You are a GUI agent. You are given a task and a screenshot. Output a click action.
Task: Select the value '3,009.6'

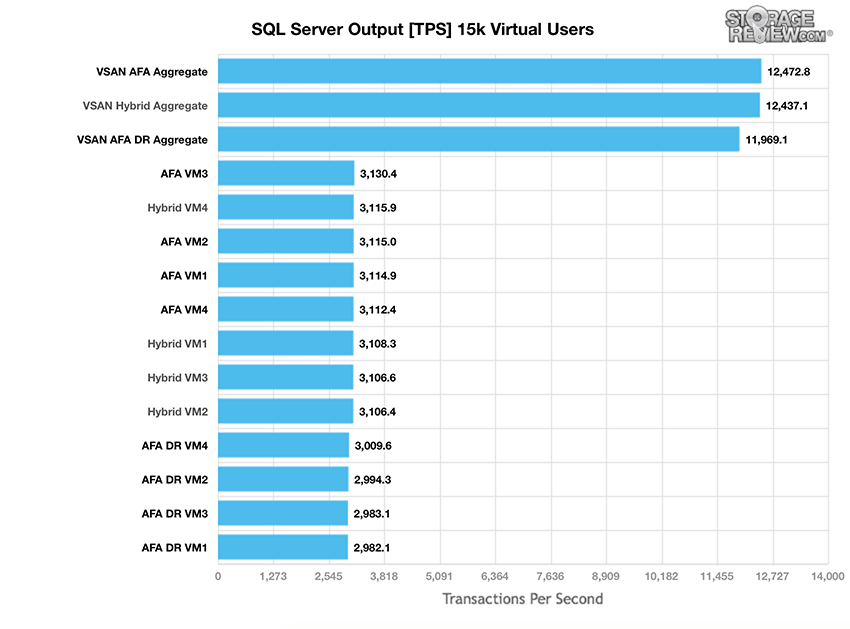coord(373,446)
